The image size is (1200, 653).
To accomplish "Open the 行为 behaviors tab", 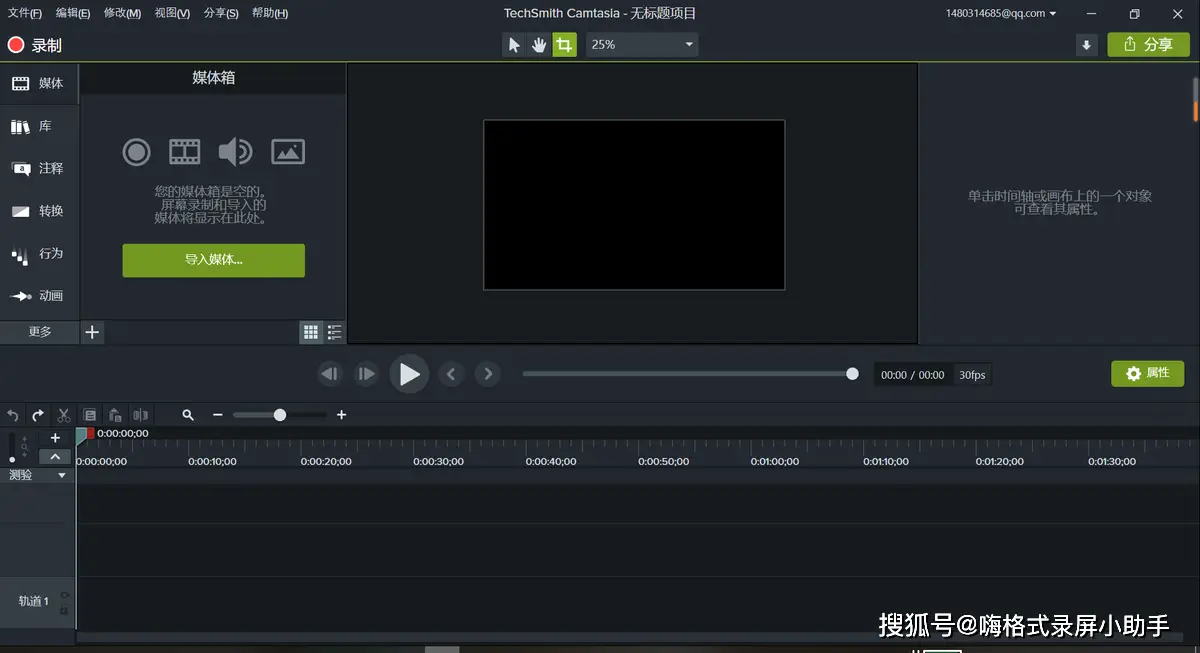I will [39, 254].
